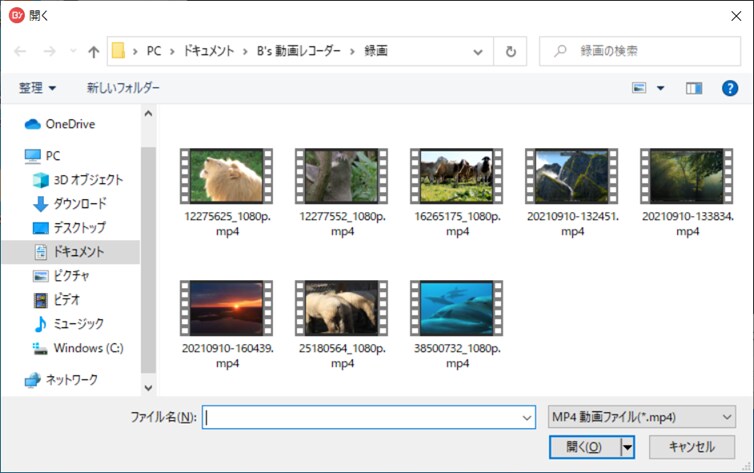
Task: Click the change view layout icon
Action: 640,88
